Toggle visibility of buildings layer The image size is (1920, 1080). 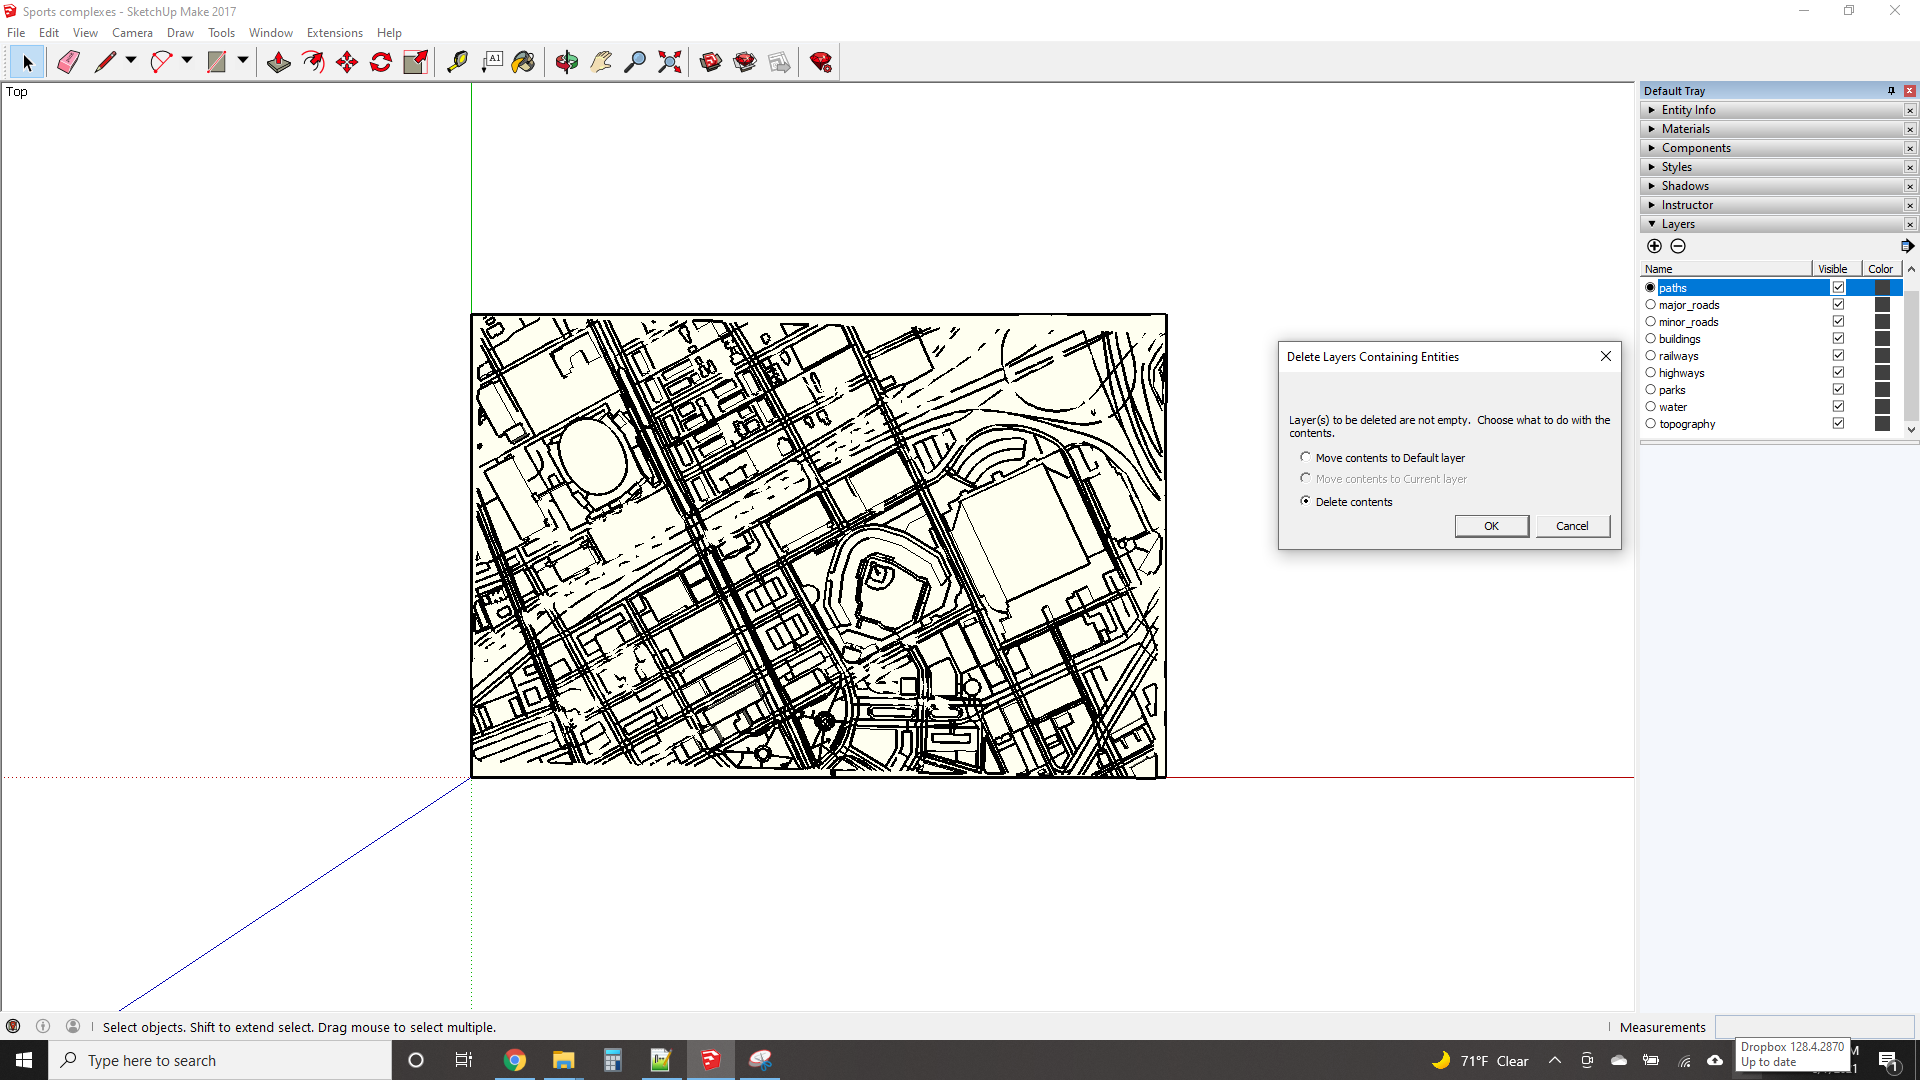pyautogui.click(x=1838, y=339)
